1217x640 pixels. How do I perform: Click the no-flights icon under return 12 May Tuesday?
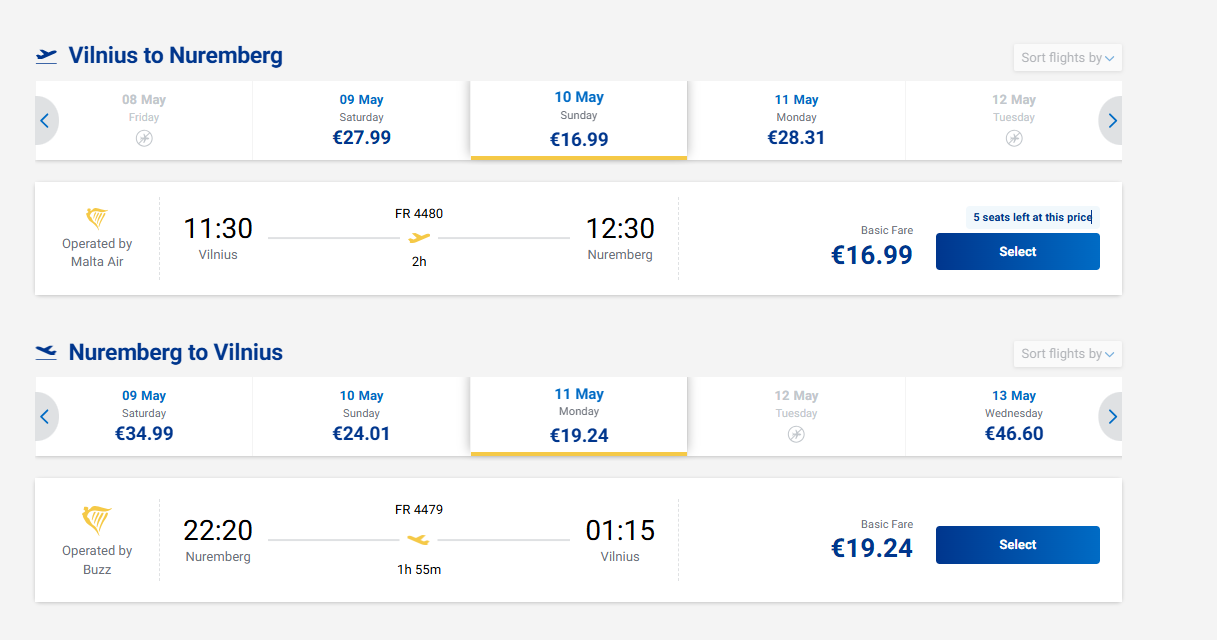796,434
